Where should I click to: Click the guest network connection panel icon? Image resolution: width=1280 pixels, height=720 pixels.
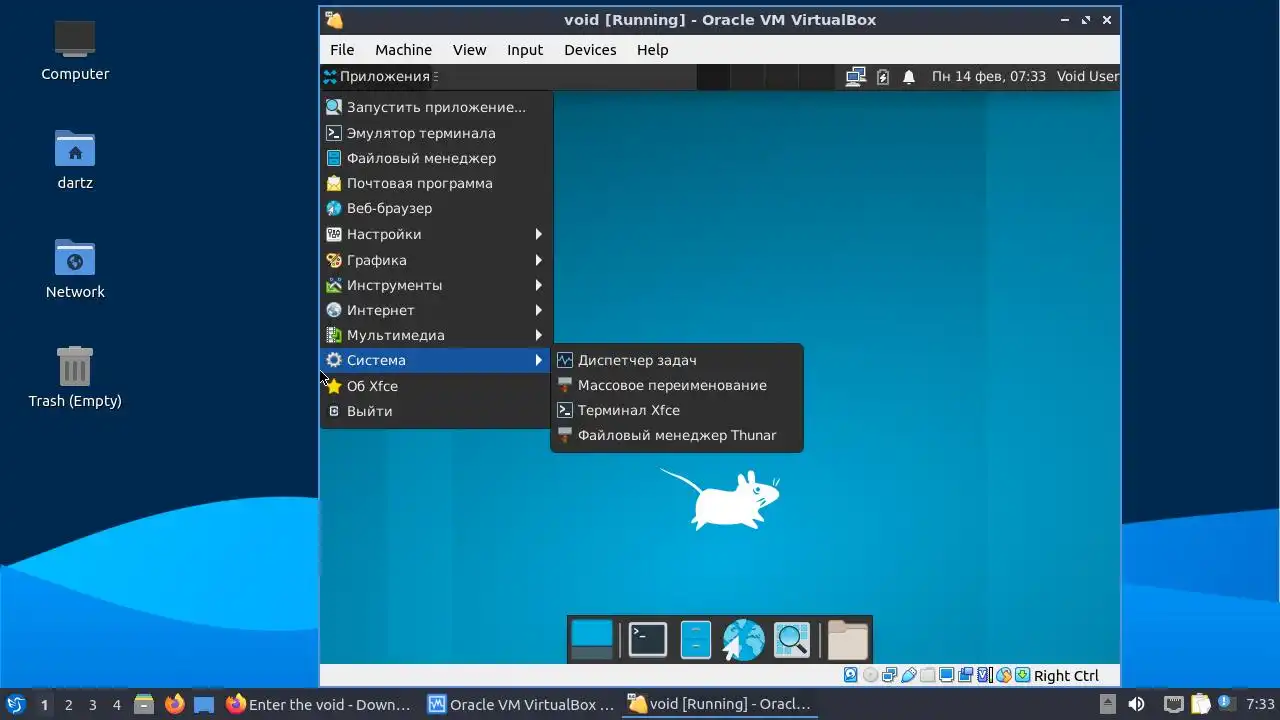855,76
